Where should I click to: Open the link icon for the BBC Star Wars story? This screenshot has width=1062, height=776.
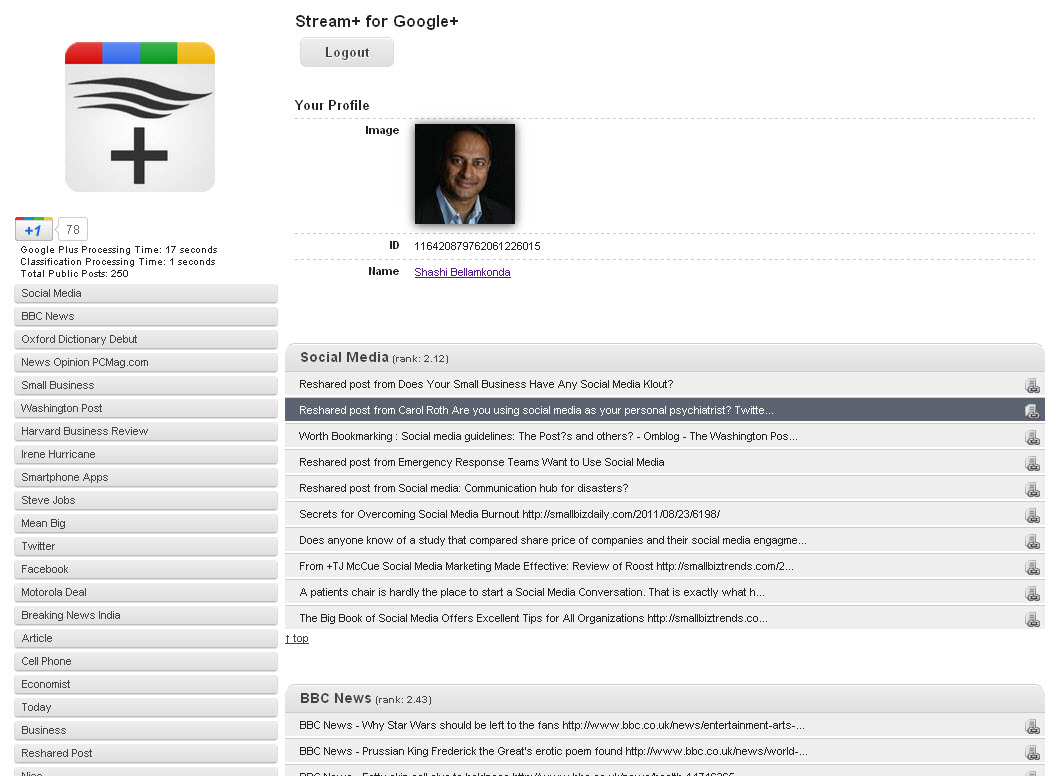[x=1033, y=725]
